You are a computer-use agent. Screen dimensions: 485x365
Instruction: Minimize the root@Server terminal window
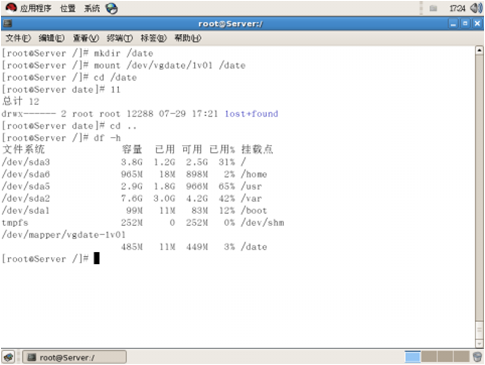pos(453,24)
